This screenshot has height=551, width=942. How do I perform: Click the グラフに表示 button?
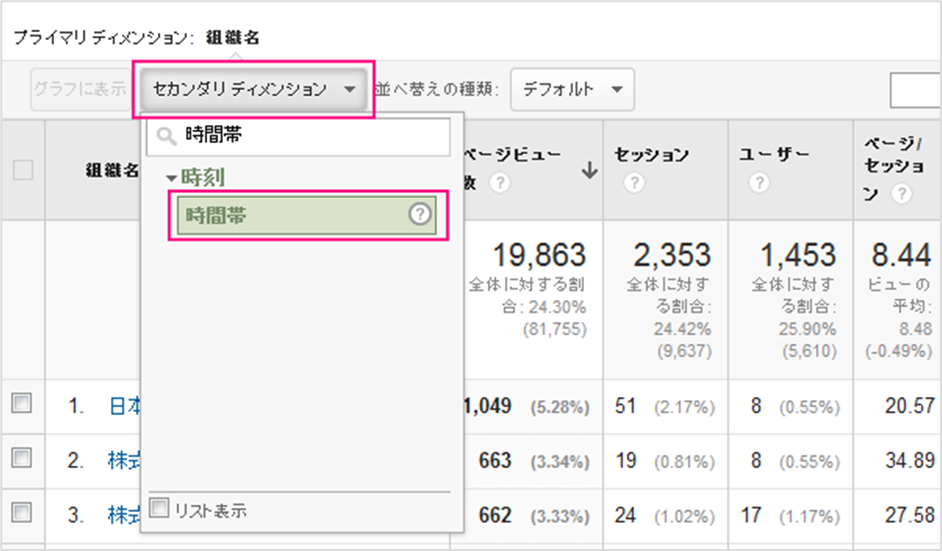pos(79,89)
